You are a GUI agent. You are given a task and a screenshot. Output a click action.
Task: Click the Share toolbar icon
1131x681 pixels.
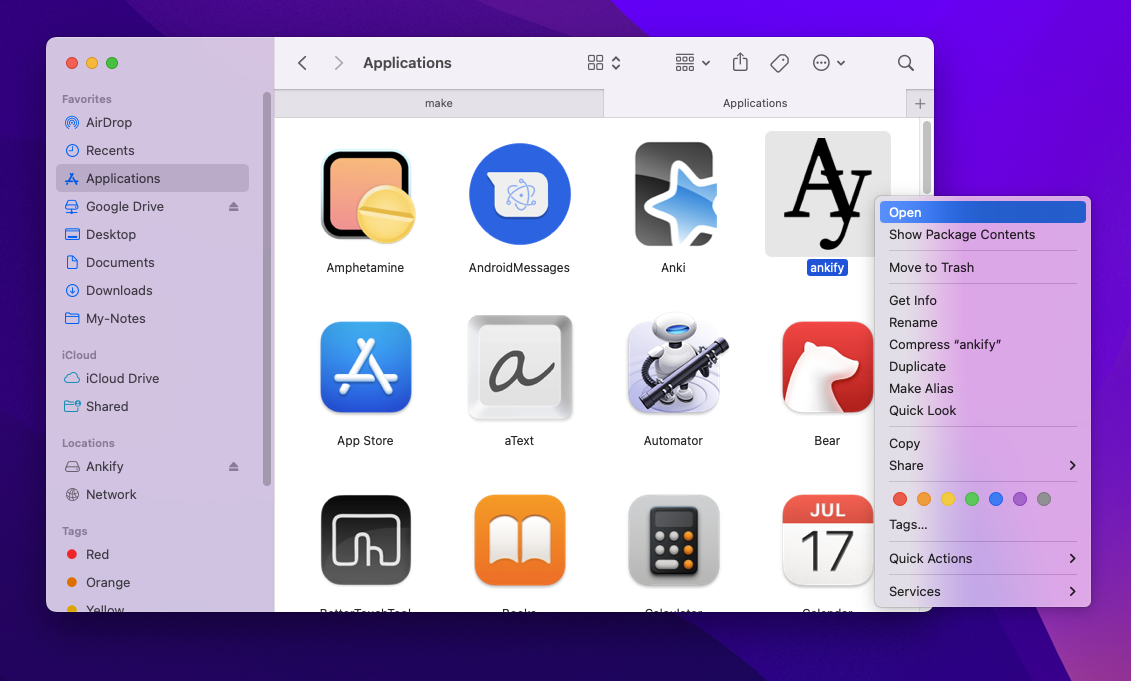(740, 63)
